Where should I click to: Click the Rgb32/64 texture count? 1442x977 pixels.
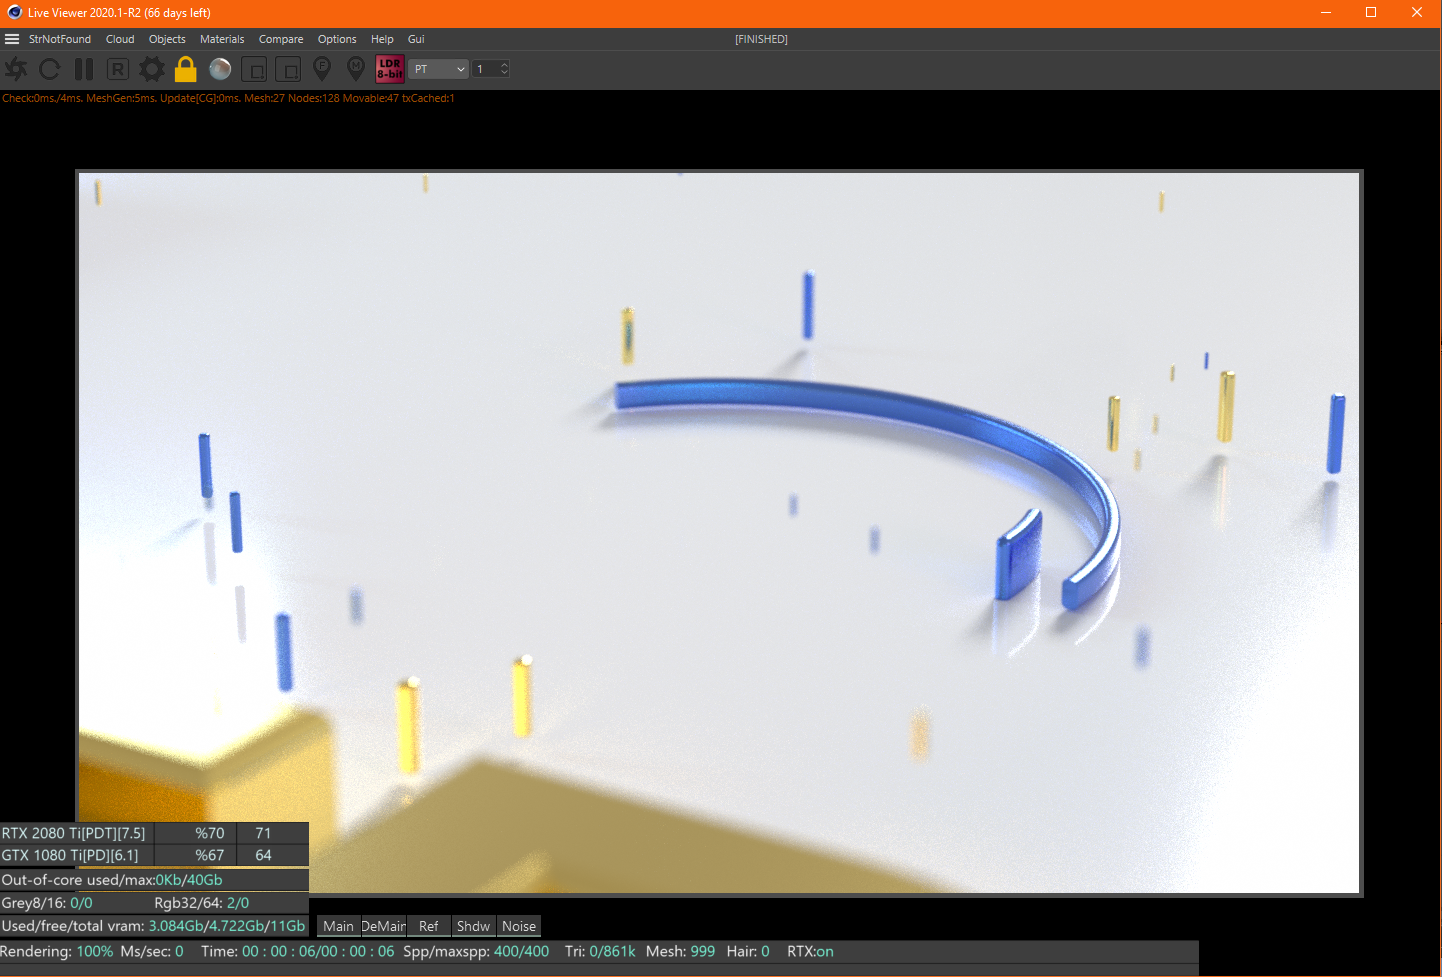(201, 903)
